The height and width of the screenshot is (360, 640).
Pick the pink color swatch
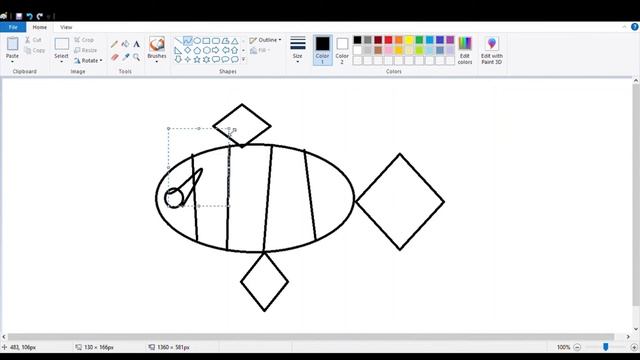point(389,50)
